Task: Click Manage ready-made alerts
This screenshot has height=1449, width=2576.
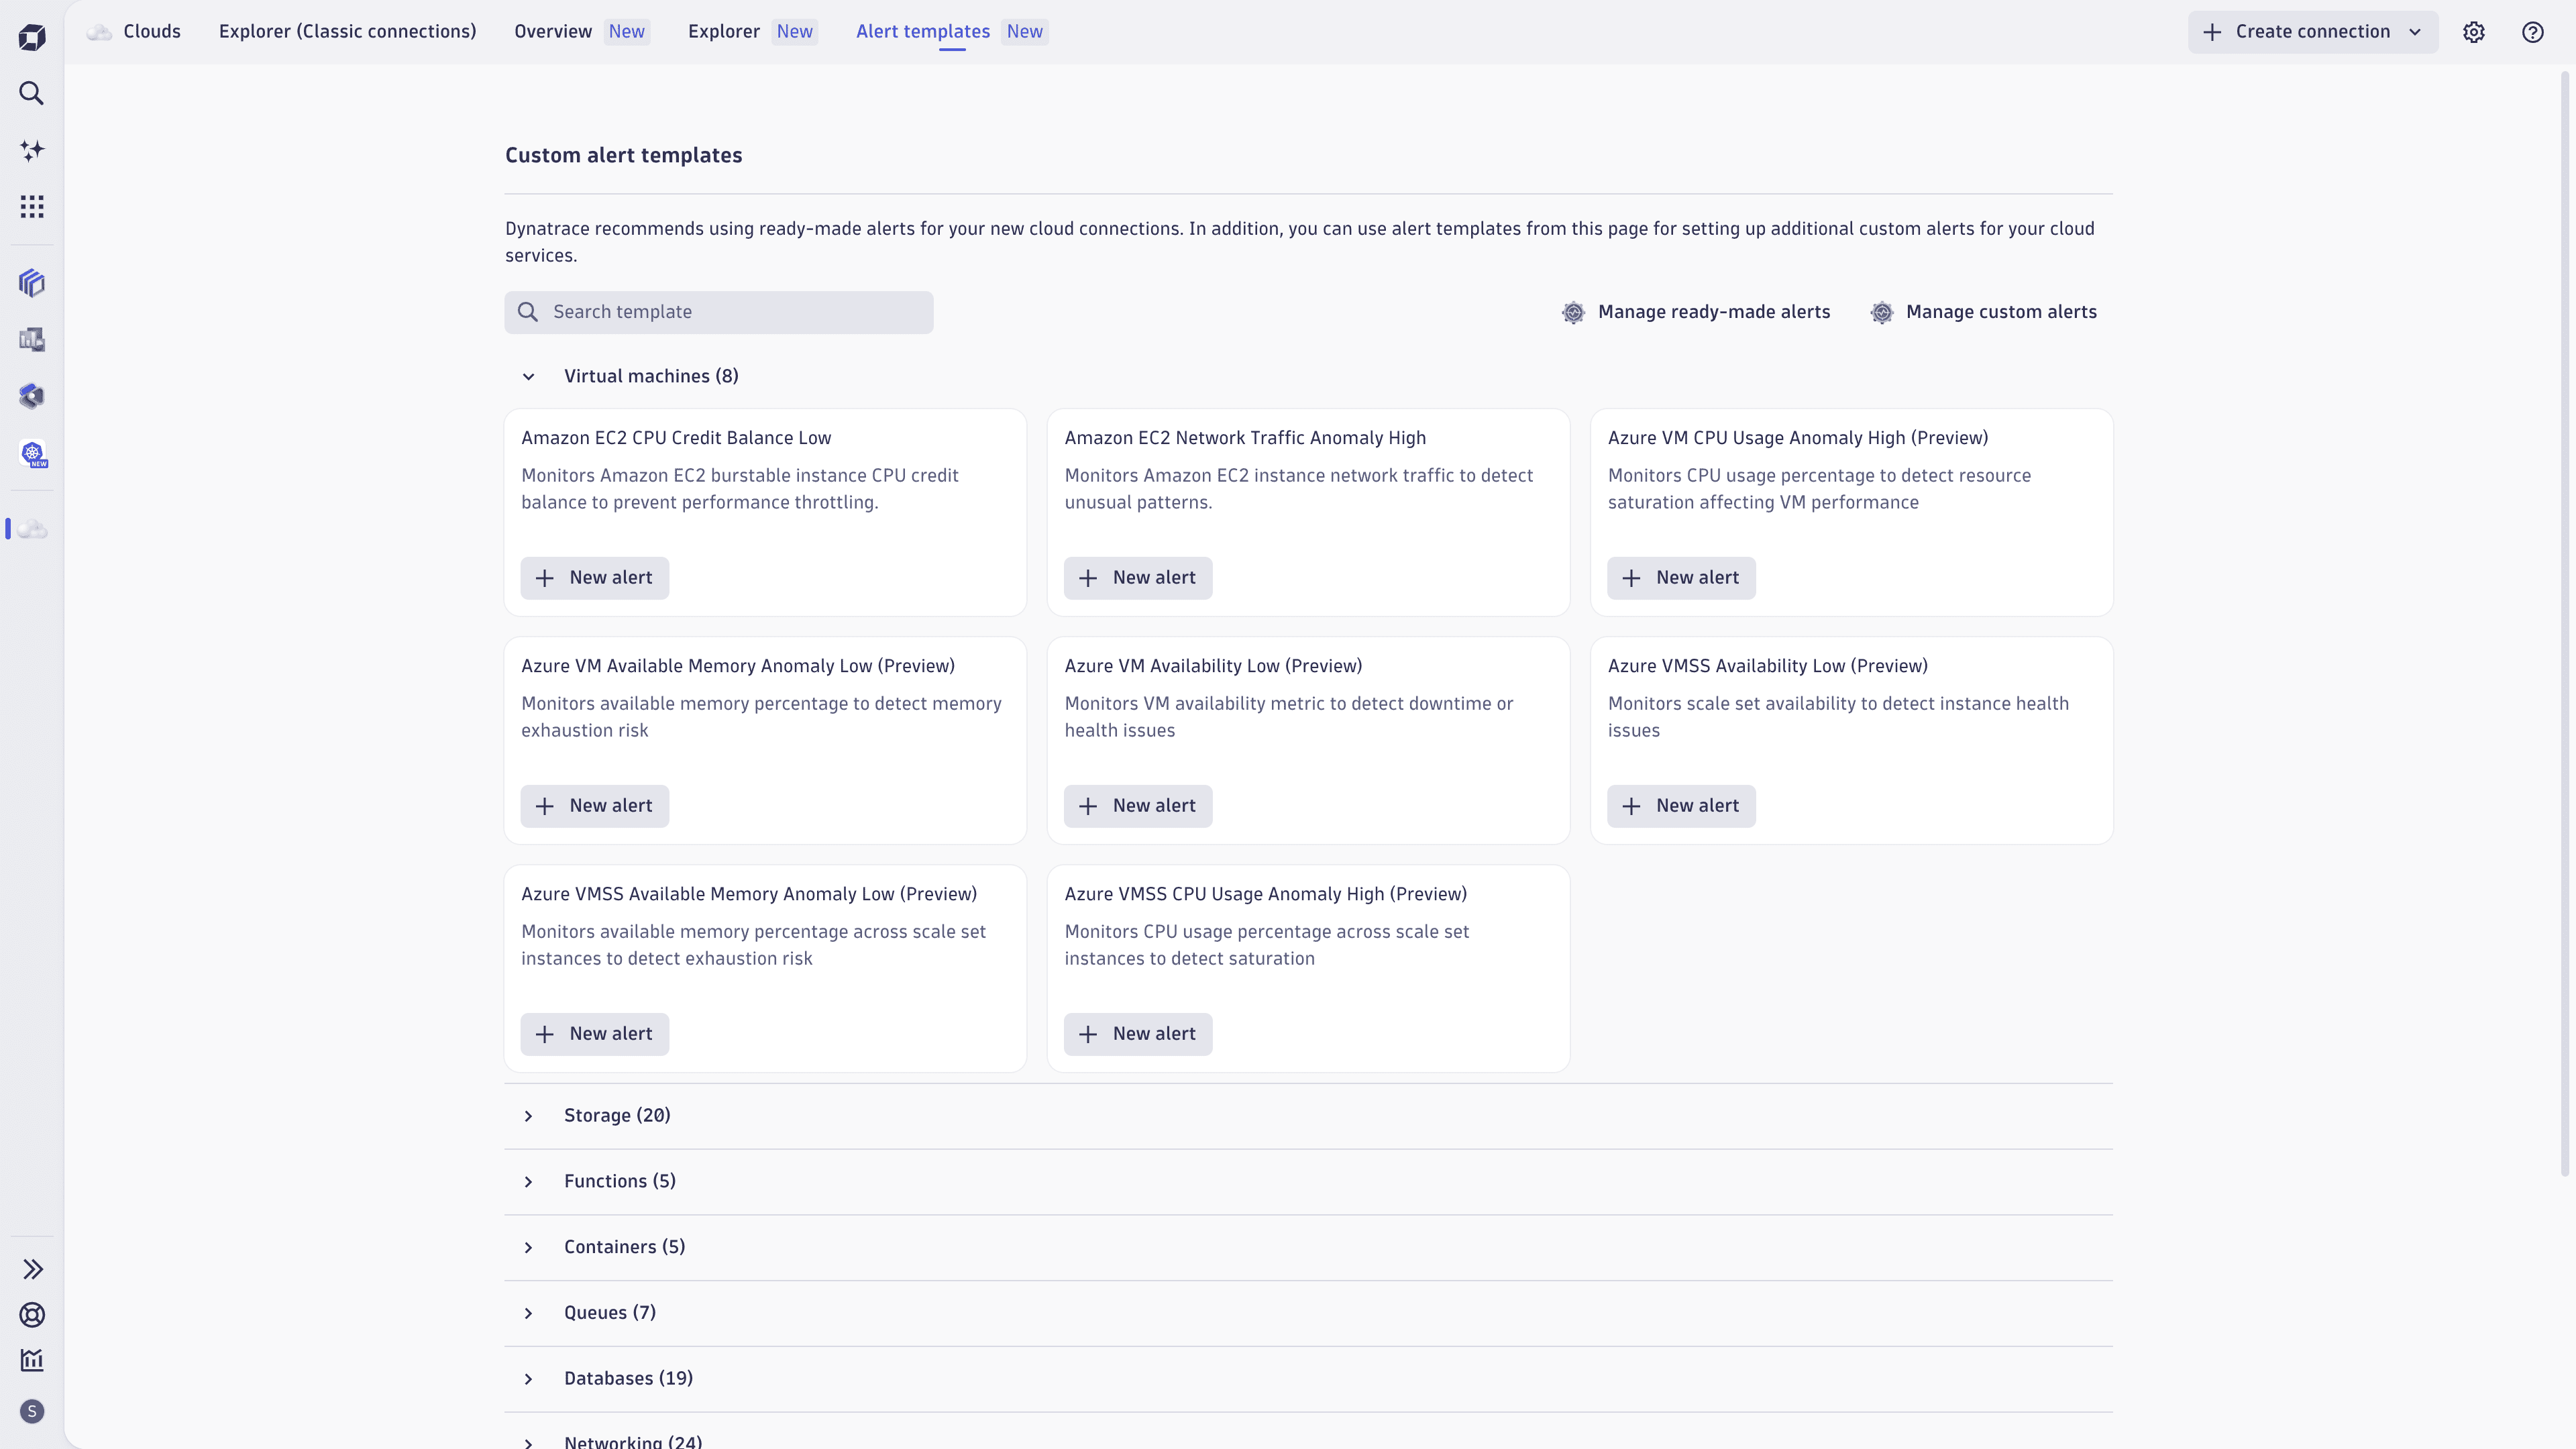Action: 1715,311
